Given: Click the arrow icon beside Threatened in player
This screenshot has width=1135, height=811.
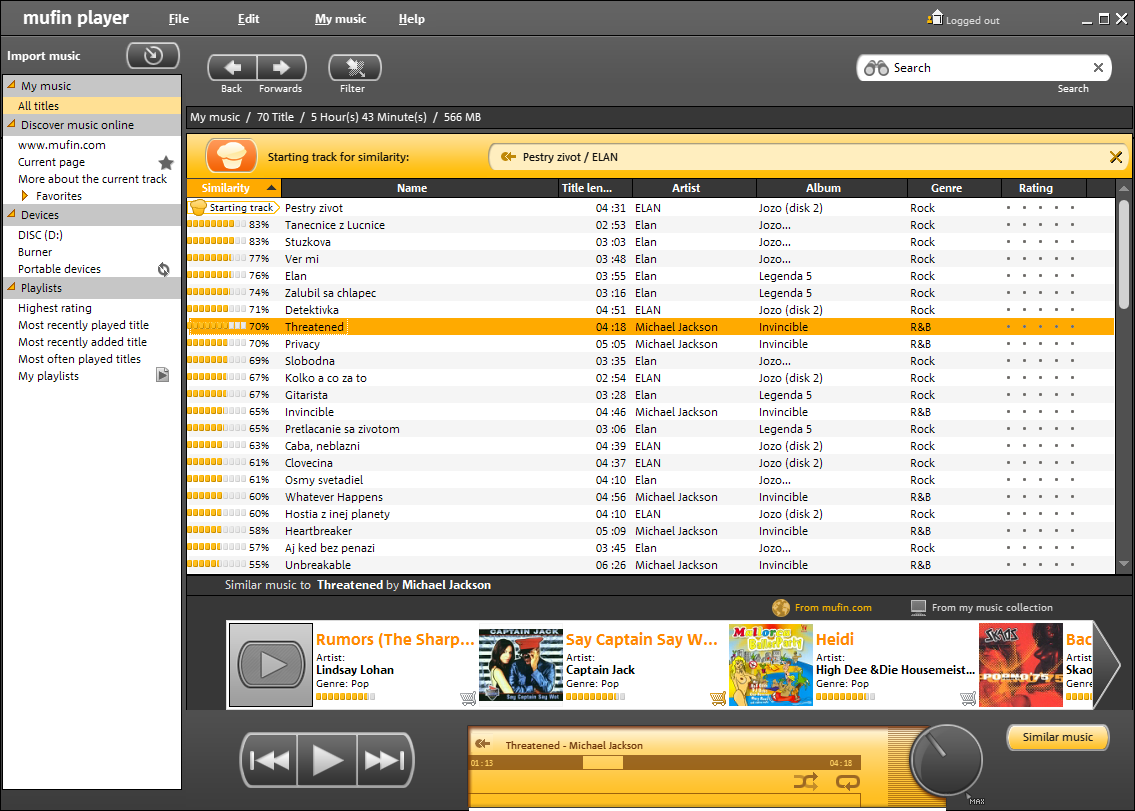Looking at the screenshot, I should [483, 744].
